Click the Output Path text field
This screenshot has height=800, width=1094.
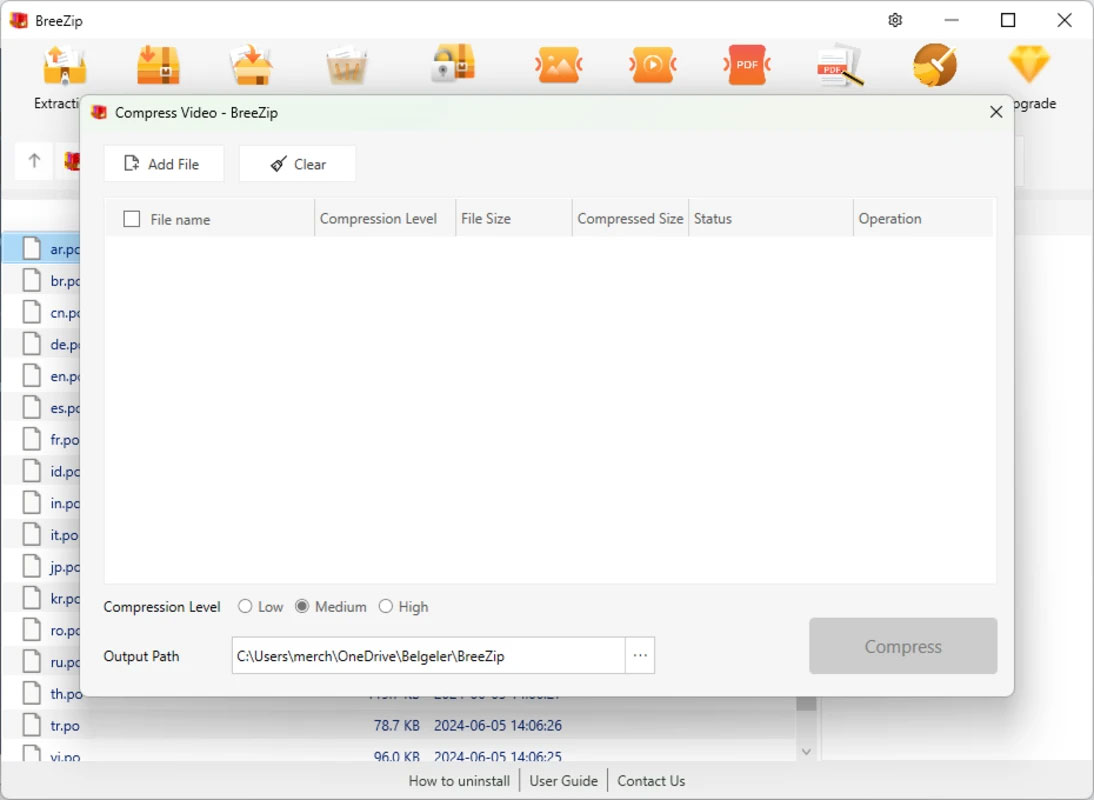428,656
